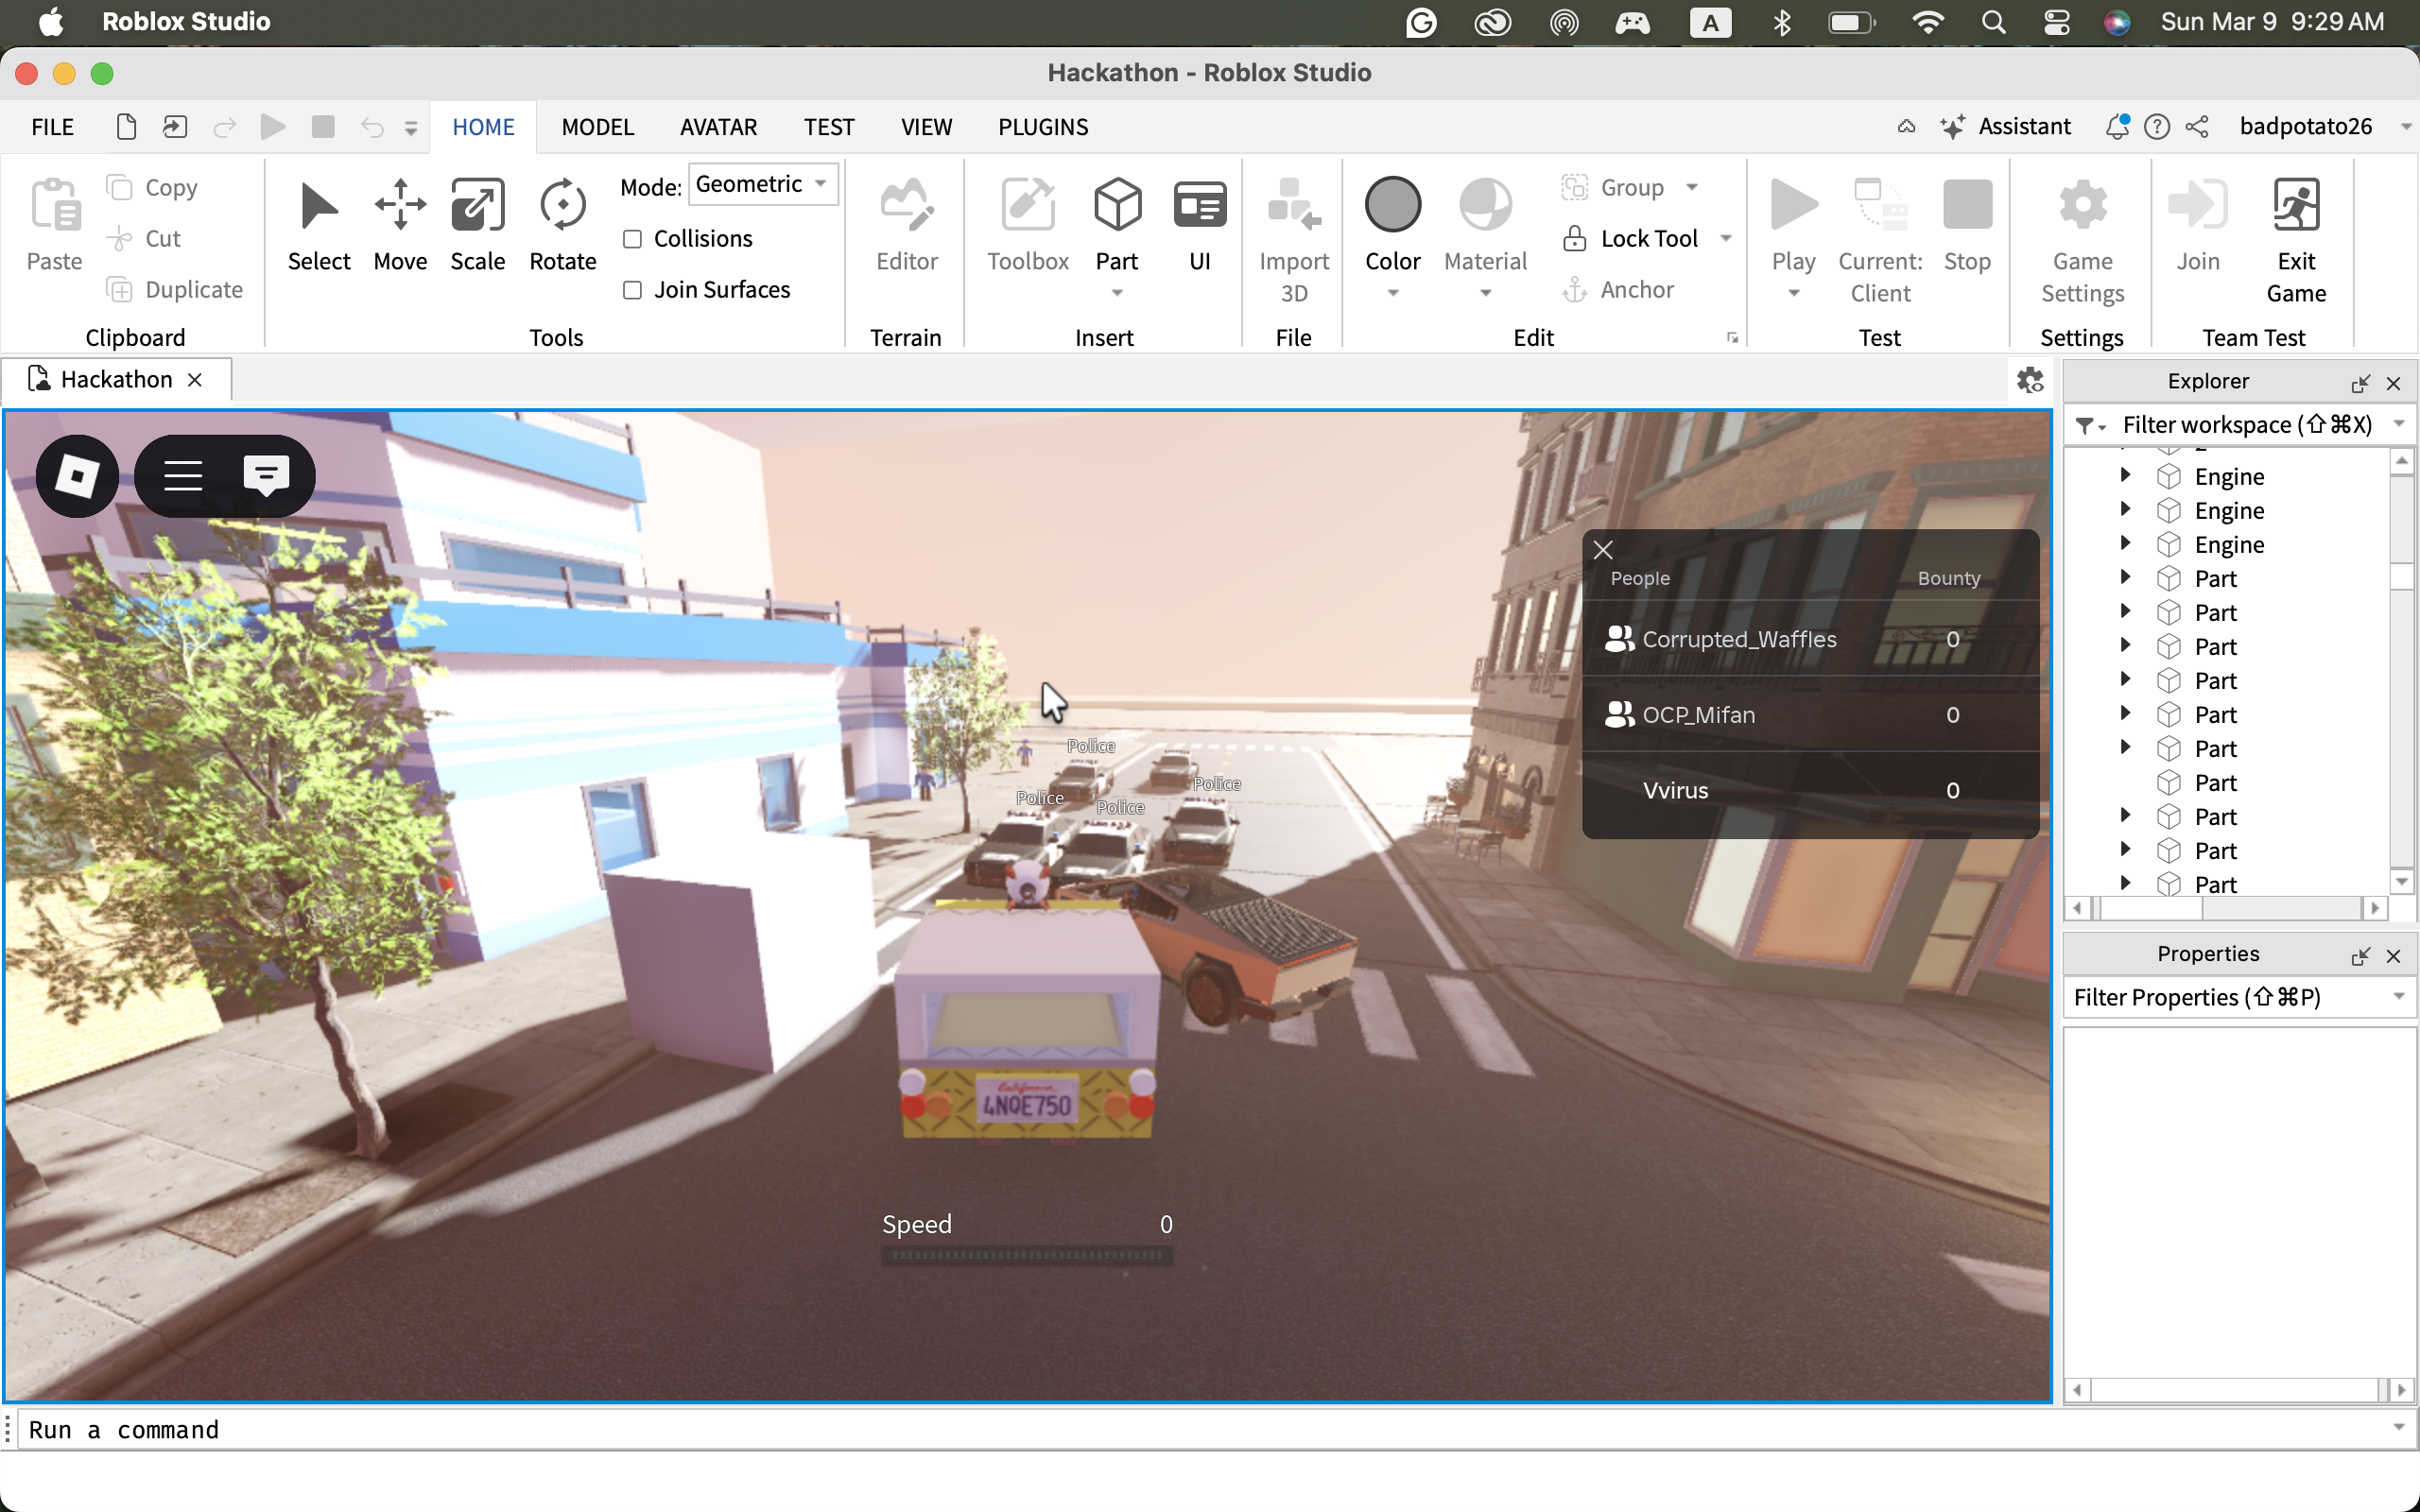Click the Cut button
Screen dimensions: 2420x1512
coord(144,239)
